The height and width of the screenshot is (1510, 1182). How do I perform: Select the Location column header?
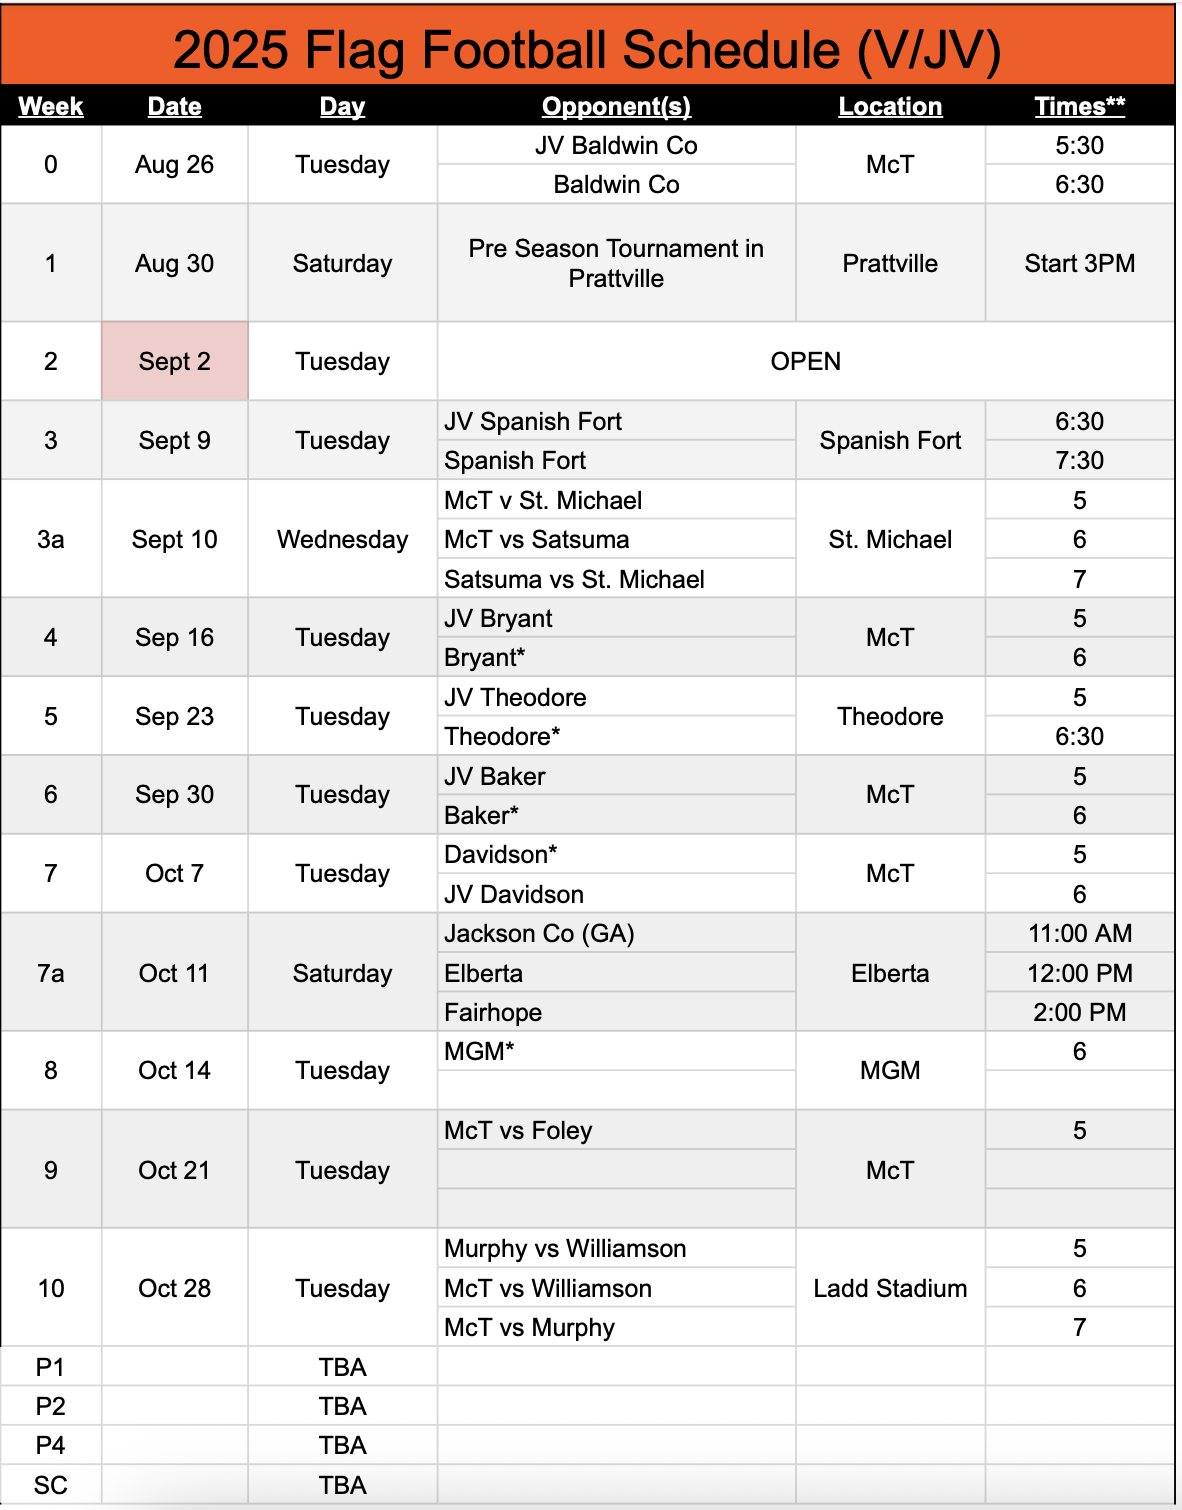[x=890, y=106]
